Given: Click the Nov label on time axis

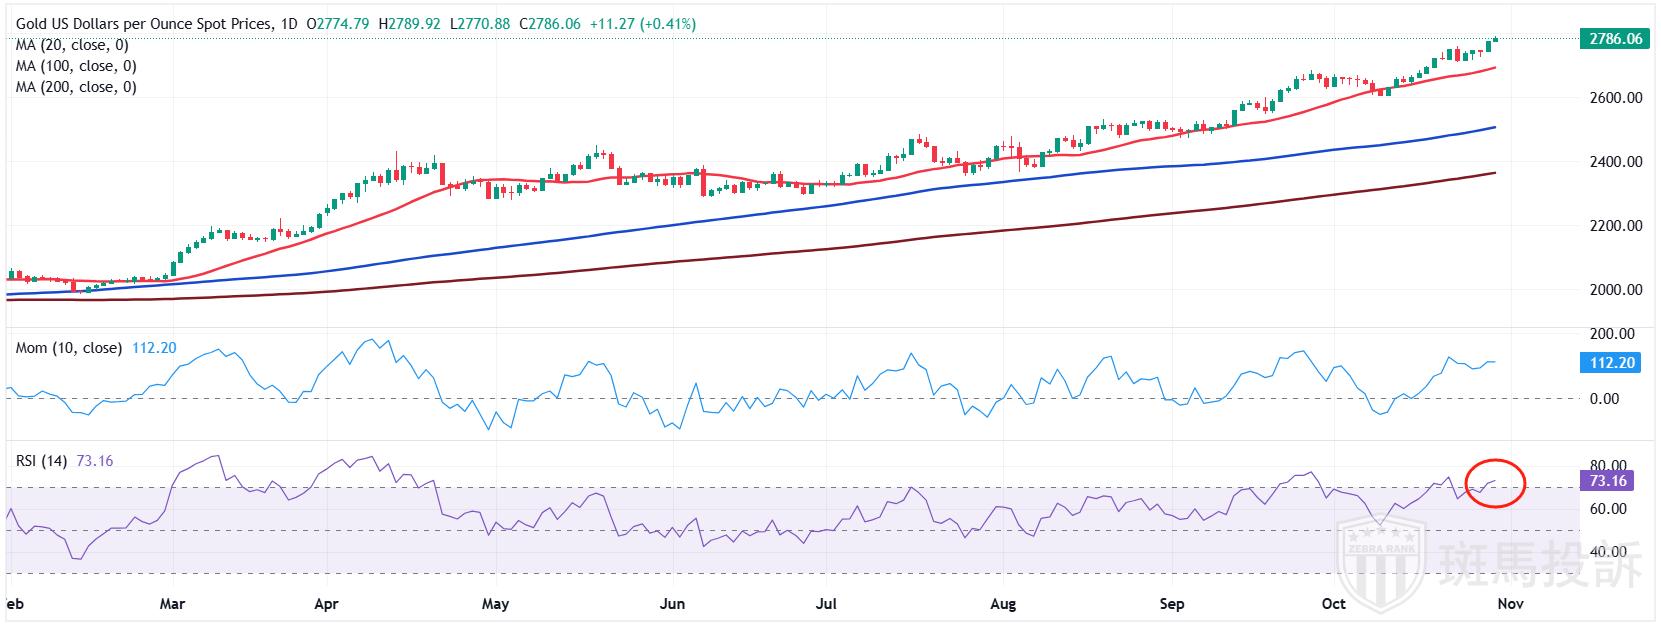Looking at the screenshot, I should click(x=1510, y=604).
